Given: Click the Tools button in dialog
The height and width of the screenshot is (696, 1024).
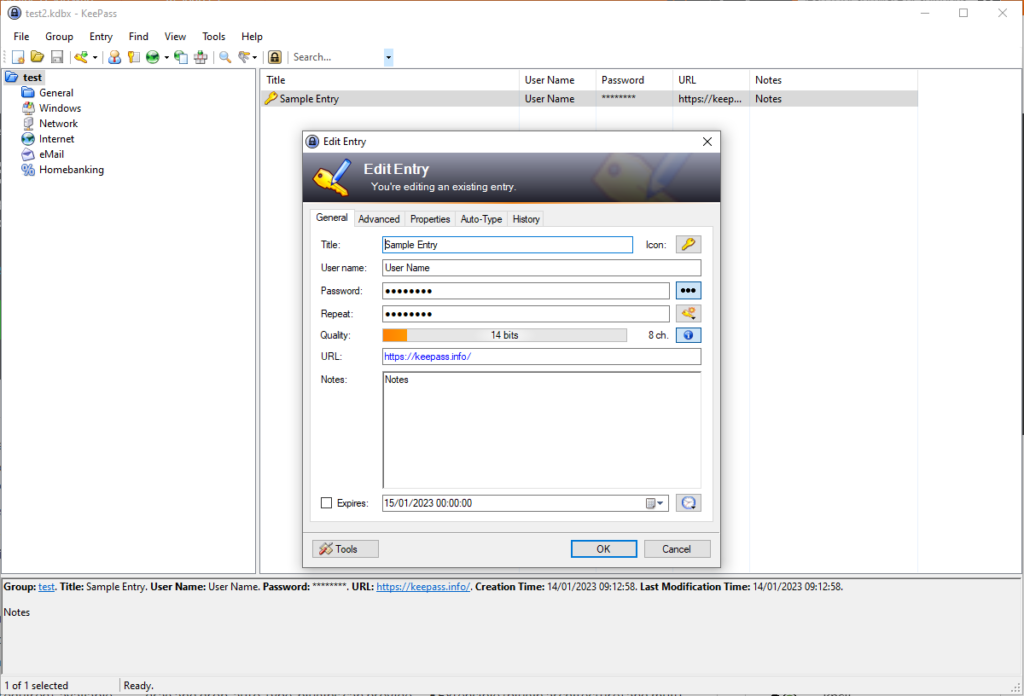Looking at the screenshot, I should click(x=345, y=549).
